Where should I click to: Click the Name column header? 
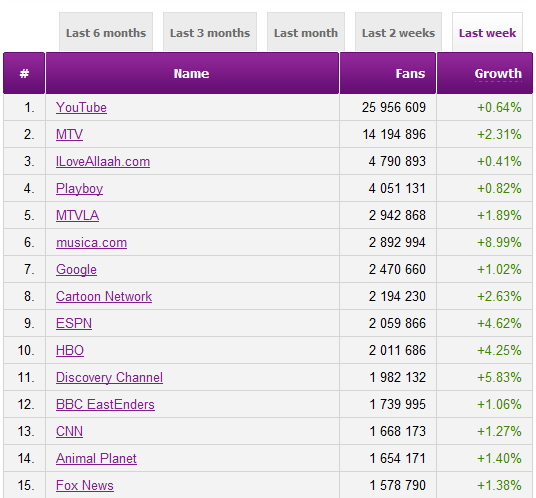[191, 73]
